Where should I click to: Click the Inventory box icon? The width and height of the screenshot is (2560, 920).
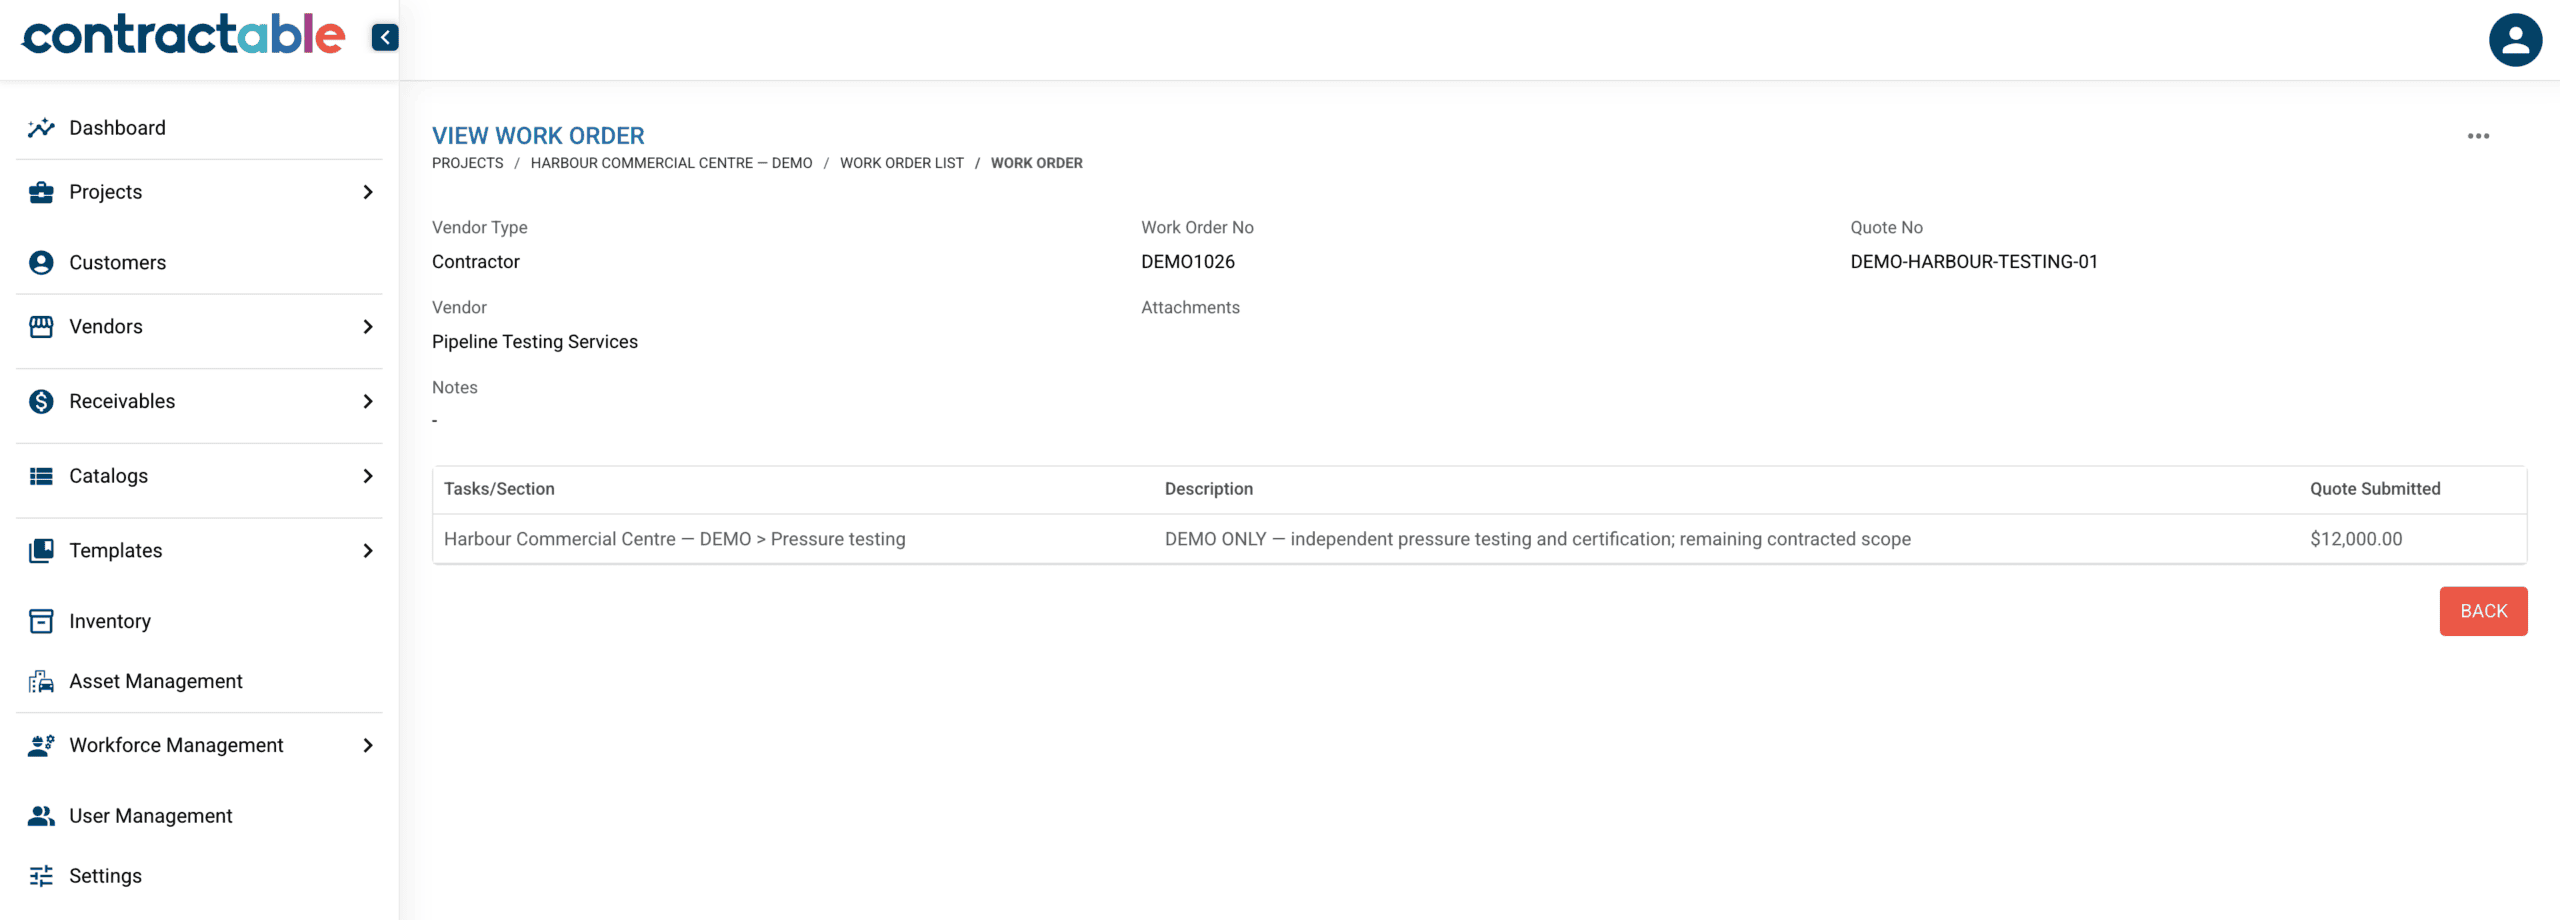point(41,621)
